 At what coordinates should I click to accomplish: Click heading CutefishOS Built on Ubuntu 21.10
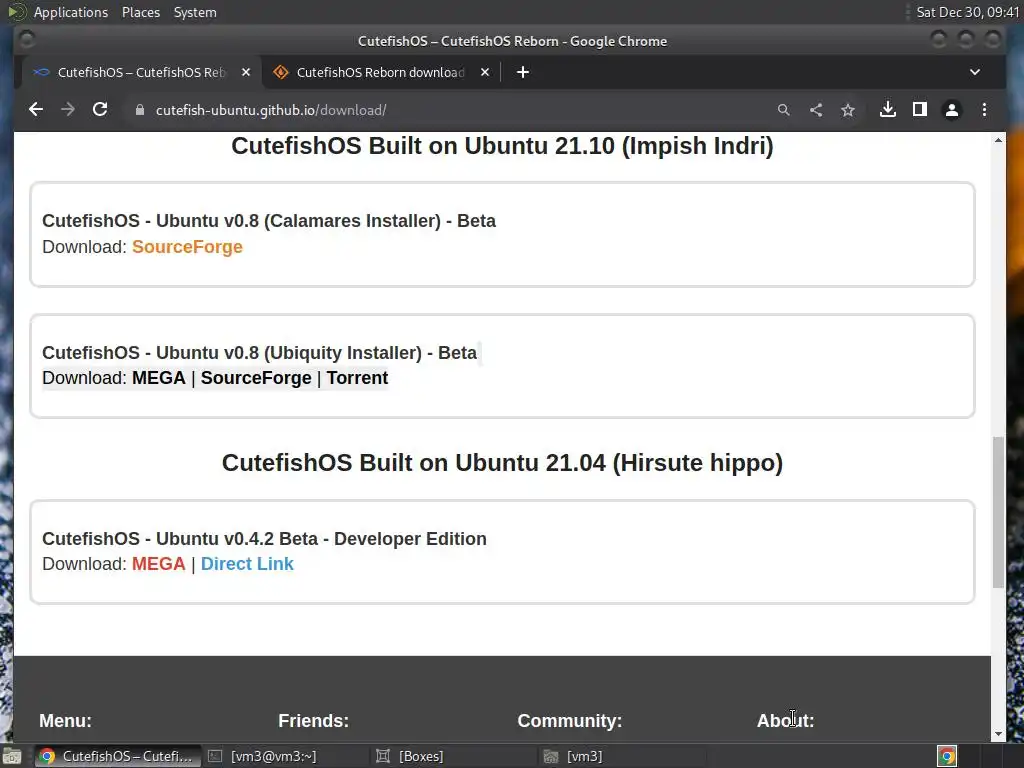click(502, 146)
